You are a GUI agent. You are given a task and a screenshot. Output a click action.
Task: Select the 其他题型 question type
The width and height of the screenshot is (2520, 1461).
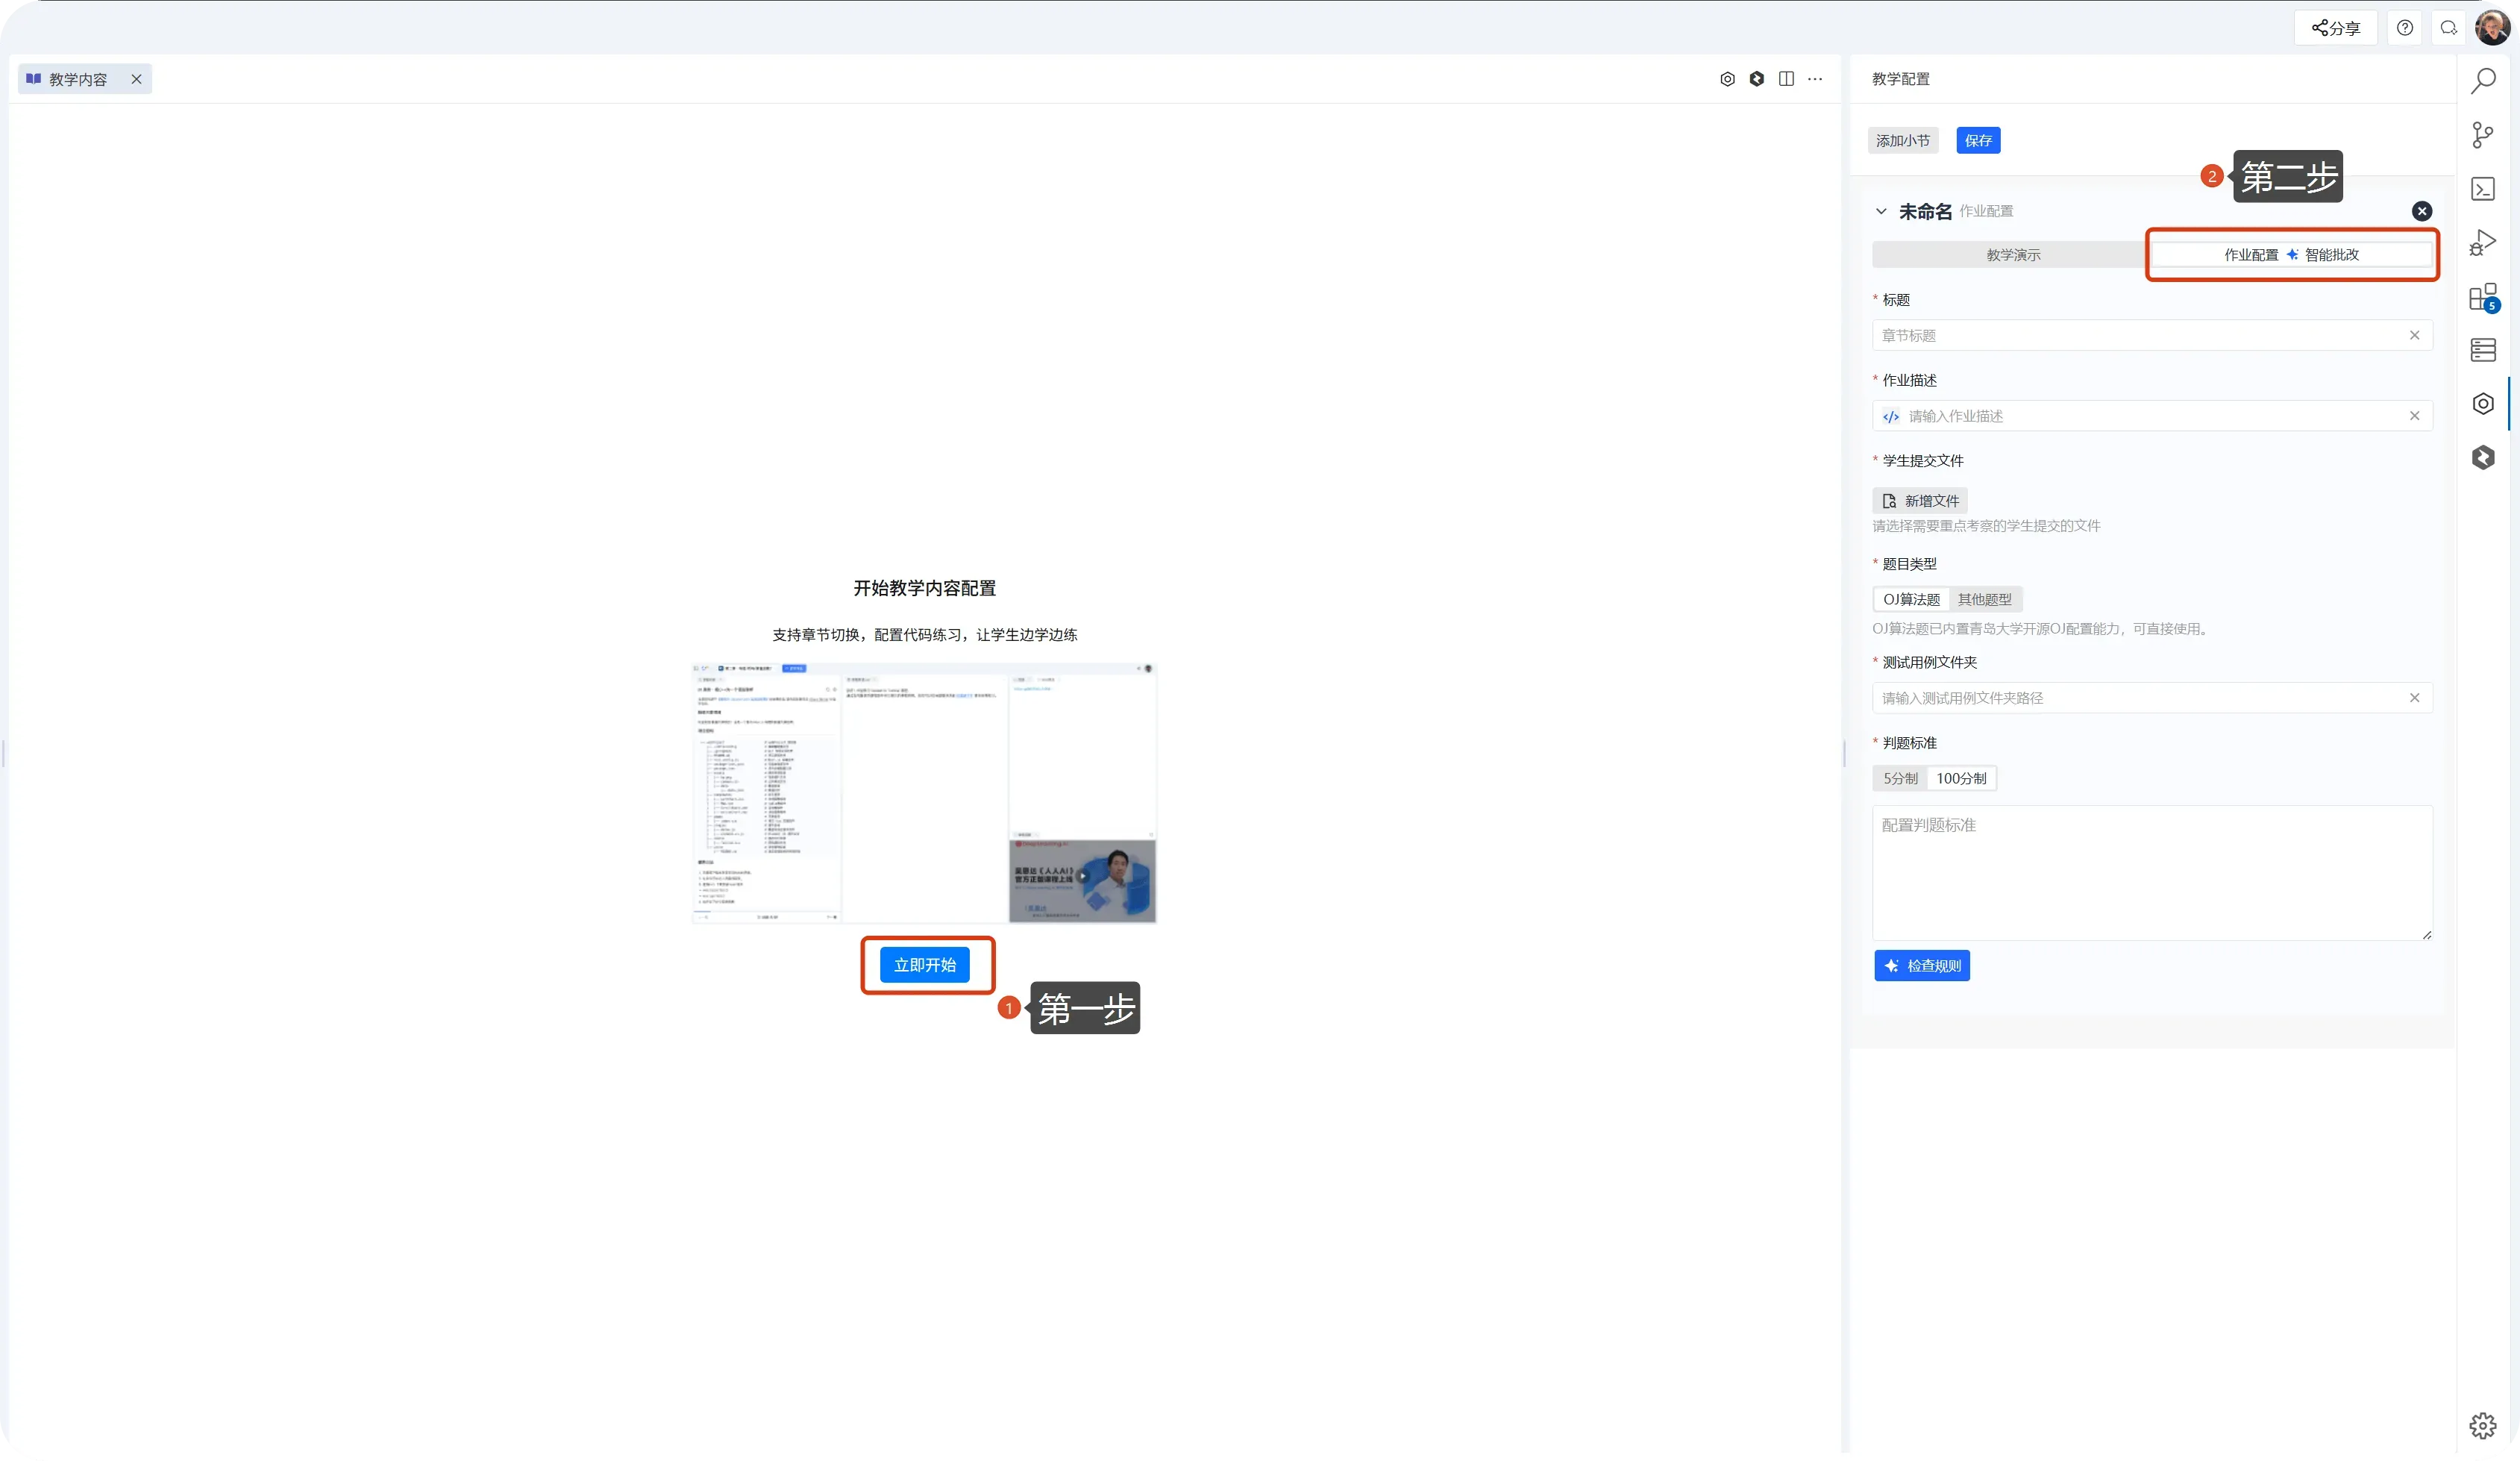[x=1984, y=600]
